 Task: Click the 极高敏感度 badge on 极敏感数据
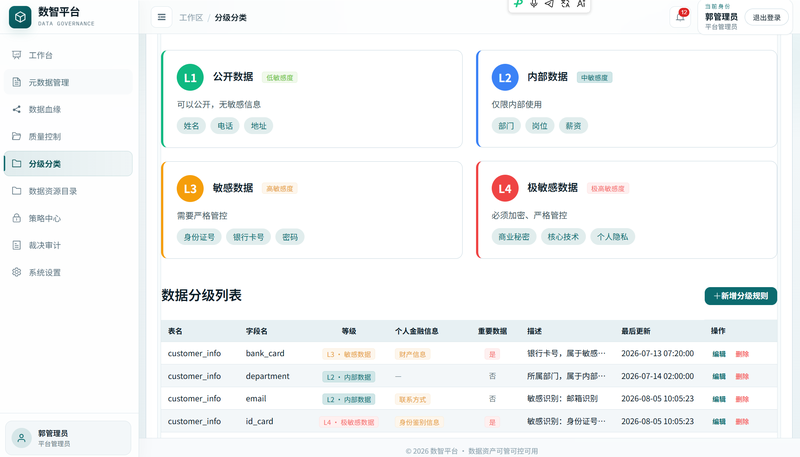608,189
